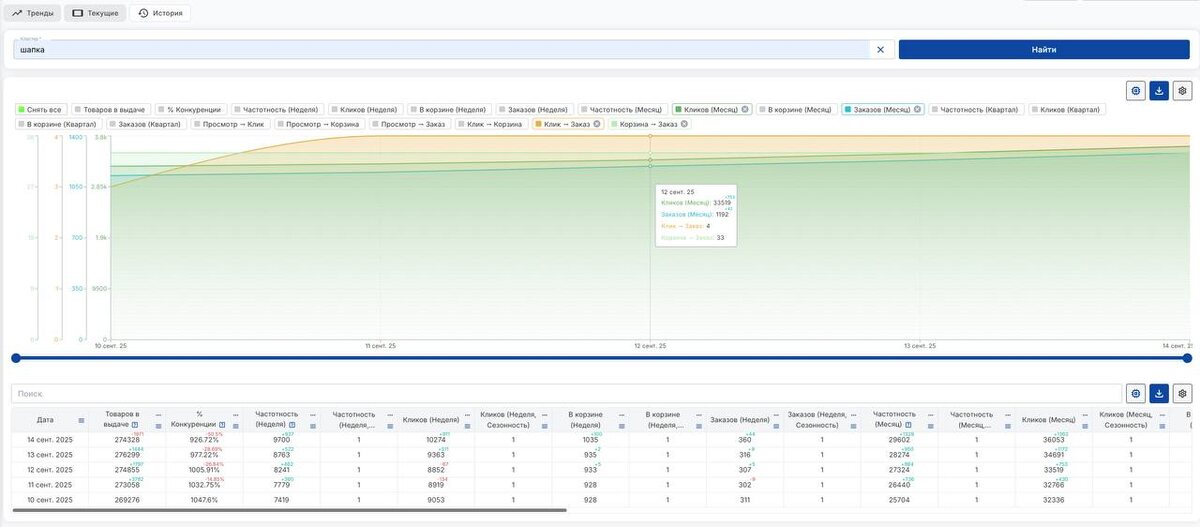1200x527 pixels.
Task: Click the chart target/scope icon
Action: (x=1136, y=91)
